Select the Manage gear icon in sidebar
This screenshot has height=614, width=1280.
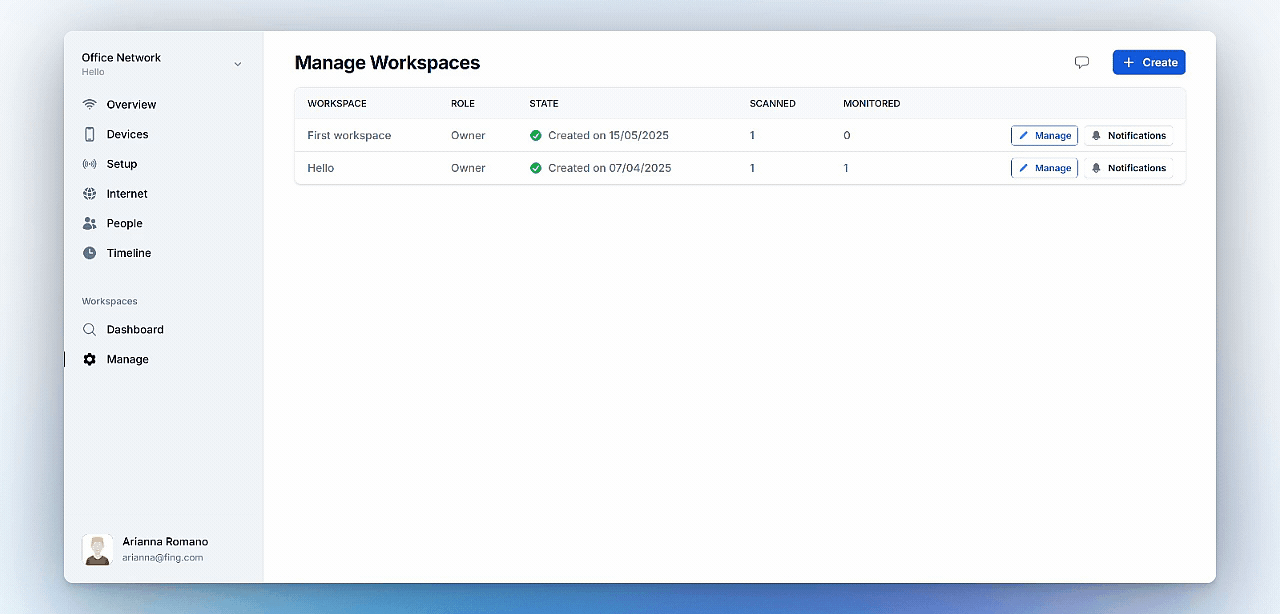click(x=89, y=359)
